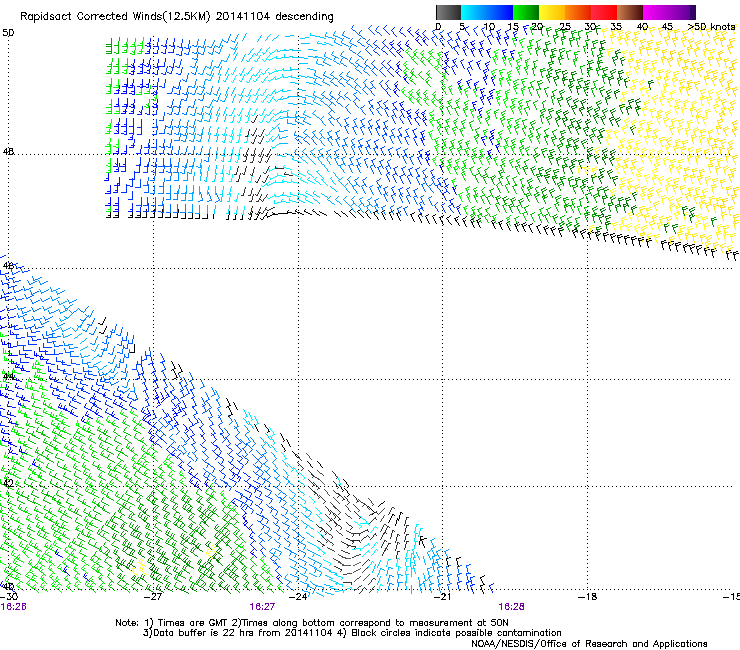Image resolution: width=740 pixels, height=650 pixels.
Task: Click the legend scale label "25"
Action: (x=565, y=27)
